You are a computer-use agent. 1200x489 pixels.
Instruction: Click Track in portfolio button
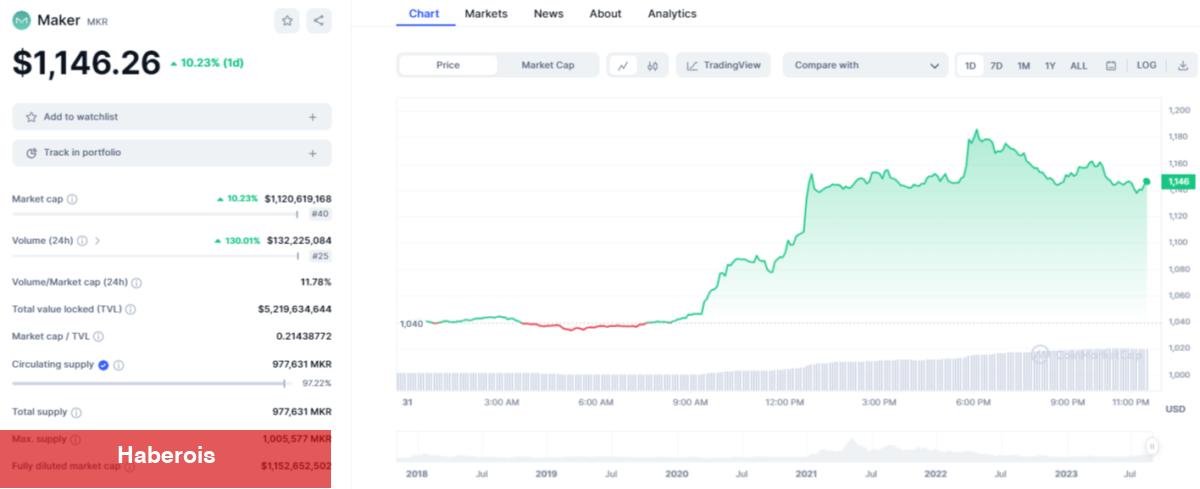click(172, 153)
